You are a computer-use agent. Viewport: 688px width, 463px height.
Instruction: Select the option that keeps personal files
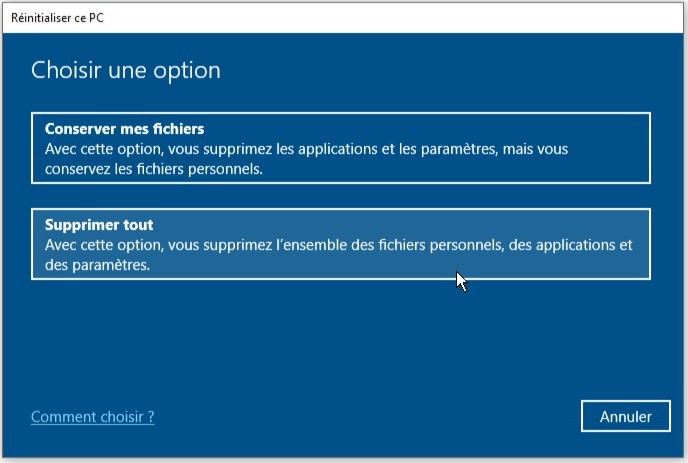pos(340,147)
